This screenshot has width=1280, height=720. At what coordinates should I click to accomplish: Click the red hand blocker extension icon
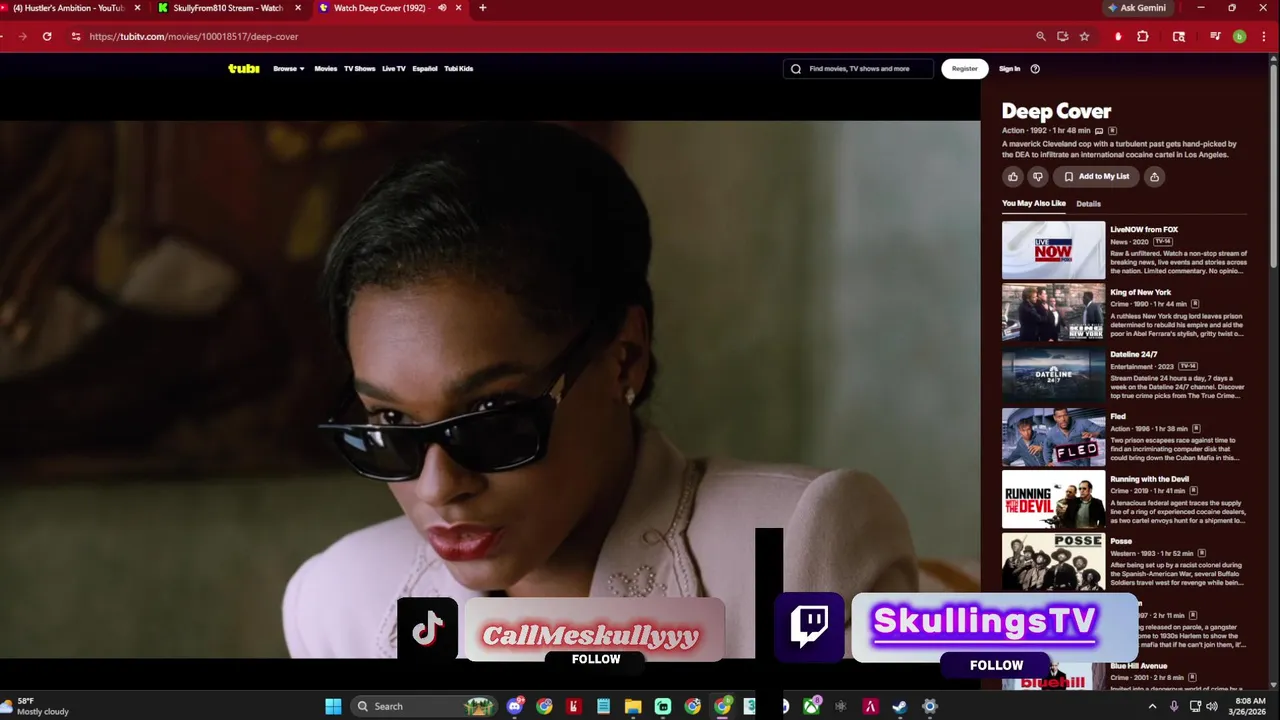(x=1118, y=36)
